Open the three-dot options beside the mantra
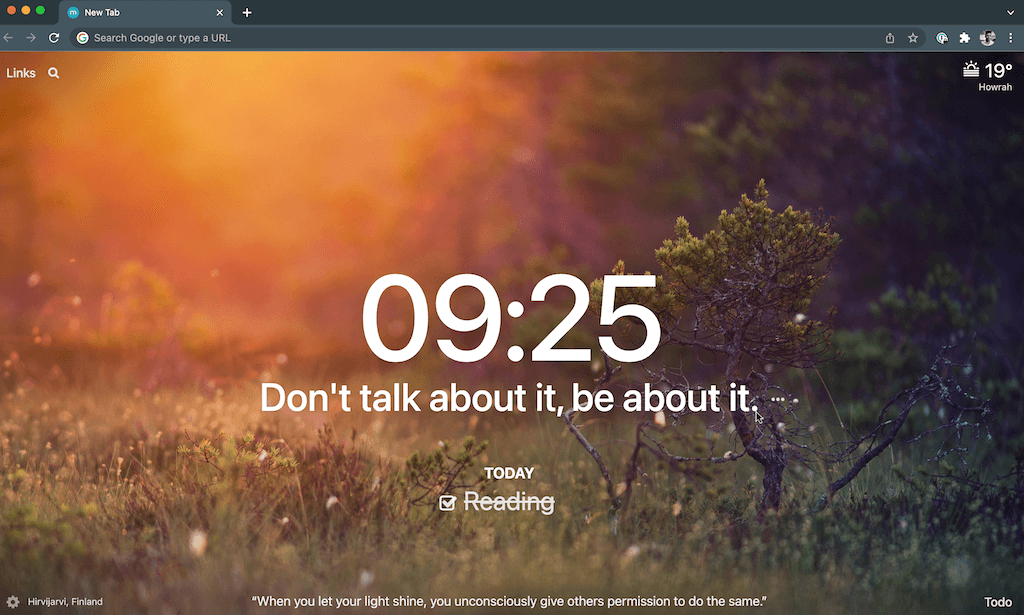Screen dimensions: 1024x615 click(x=778, y=399)
